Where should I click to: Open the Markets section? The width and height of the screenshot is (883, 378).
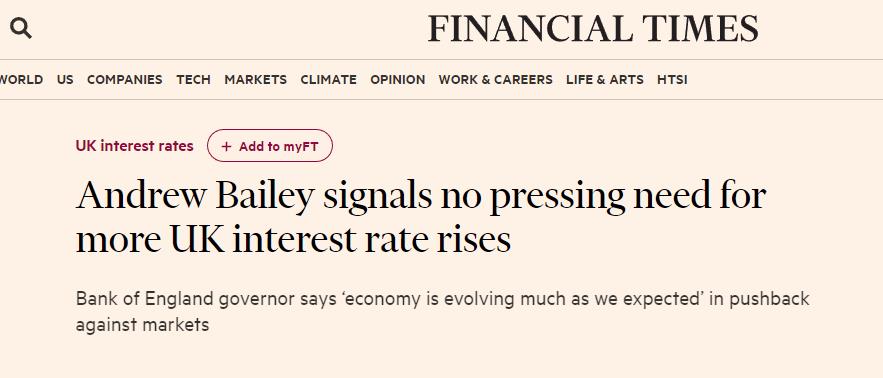[x=256, y=80]
